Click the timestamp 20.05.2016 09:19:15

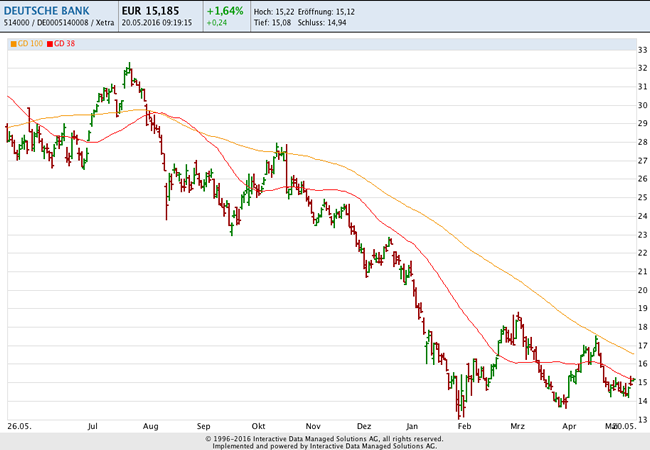coord(157,23)
